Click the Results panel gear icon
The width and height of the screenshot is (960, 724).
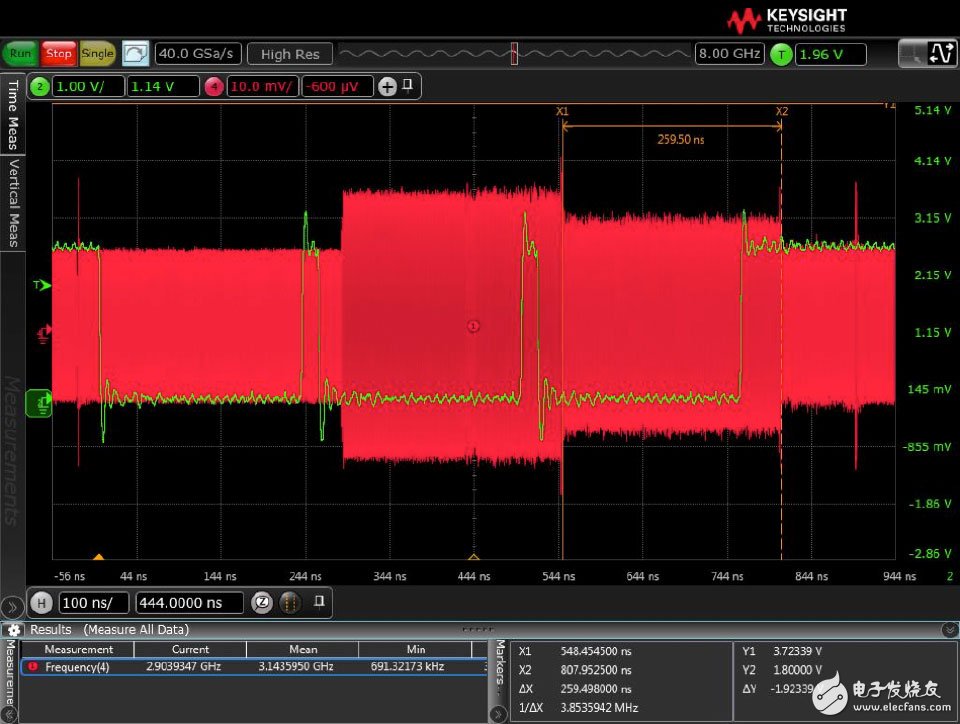13,629
